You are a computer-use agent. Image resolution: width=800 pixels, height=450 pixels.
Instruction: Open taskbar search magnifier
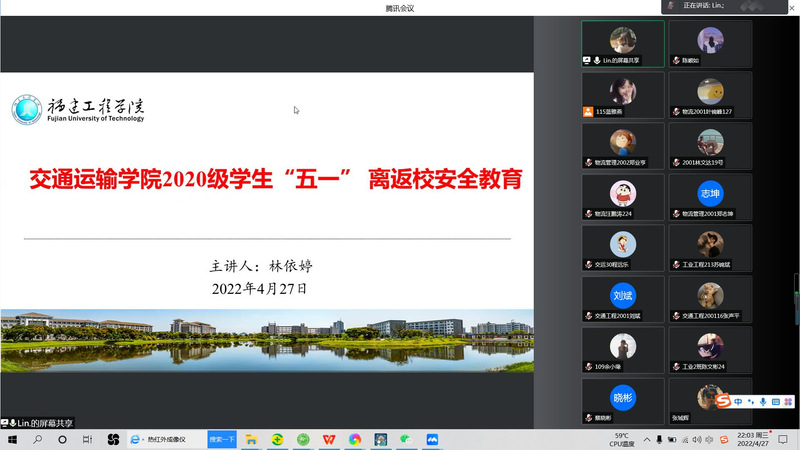(38, 439)
